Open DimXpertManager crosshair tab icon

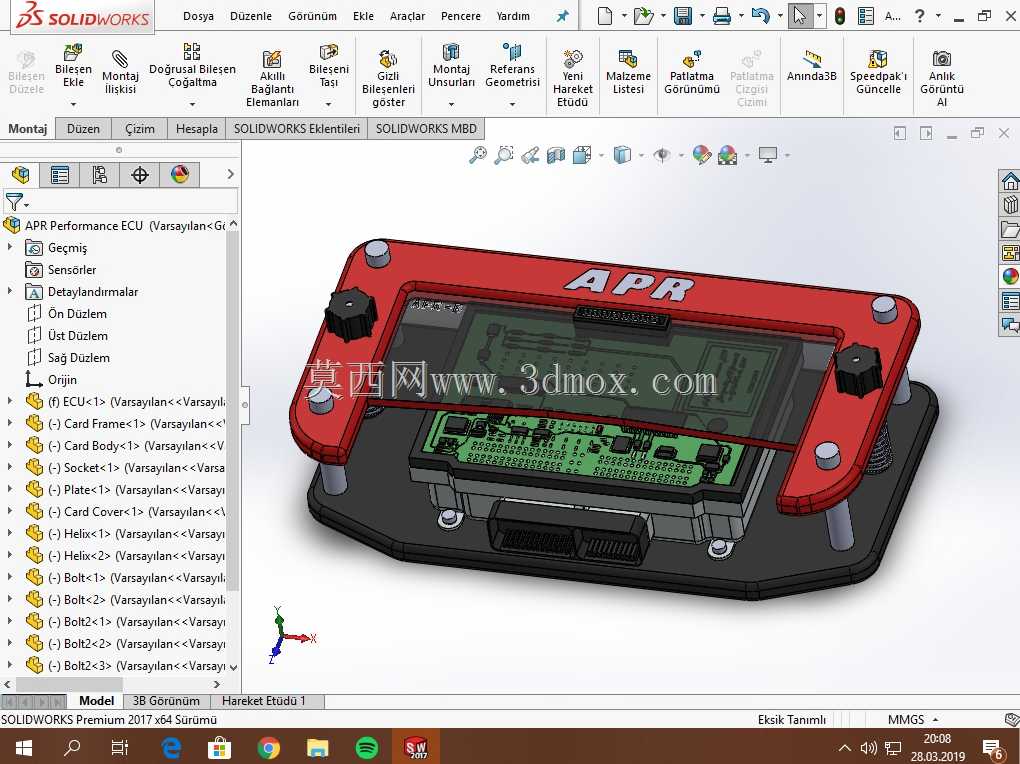click(139, 174)
